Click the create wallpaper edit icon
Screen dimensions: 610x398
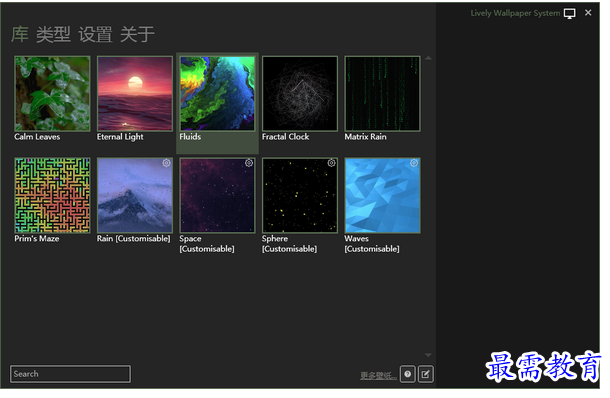tap(426, 374)
